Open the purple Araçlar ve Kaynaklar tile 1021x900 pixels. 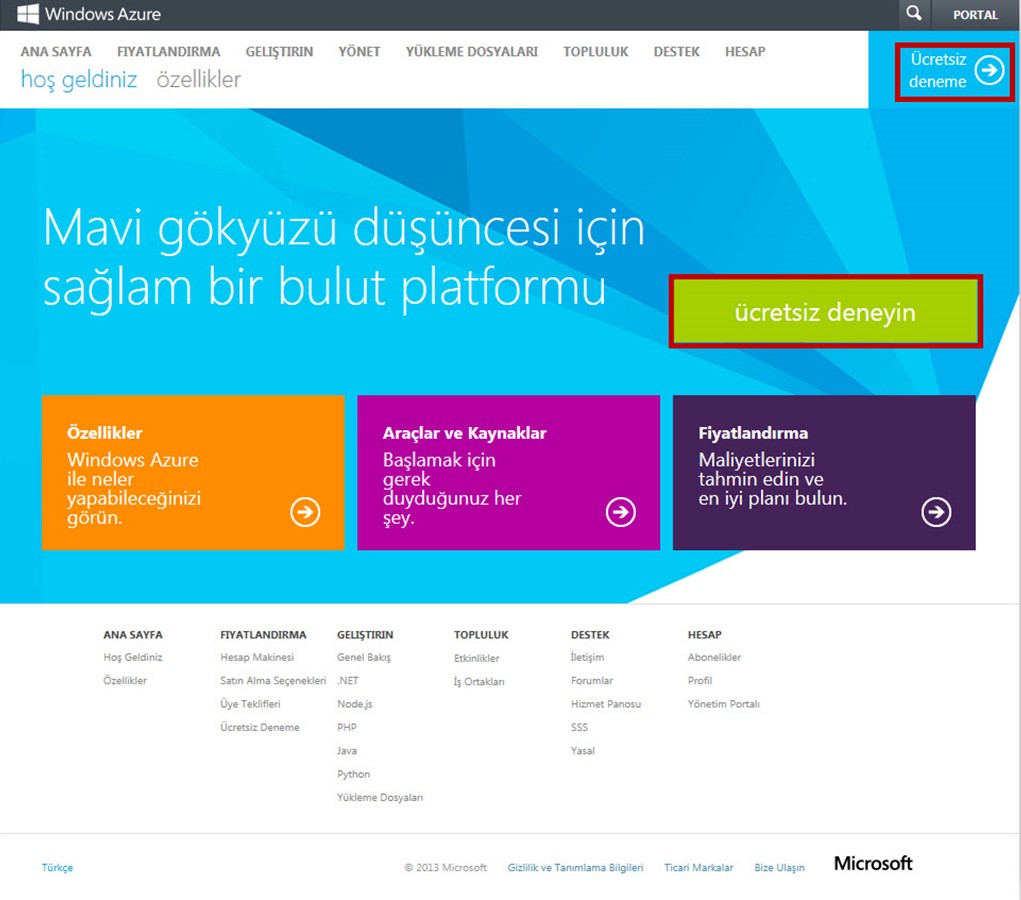pyautogui.click(x=509, y=473)
